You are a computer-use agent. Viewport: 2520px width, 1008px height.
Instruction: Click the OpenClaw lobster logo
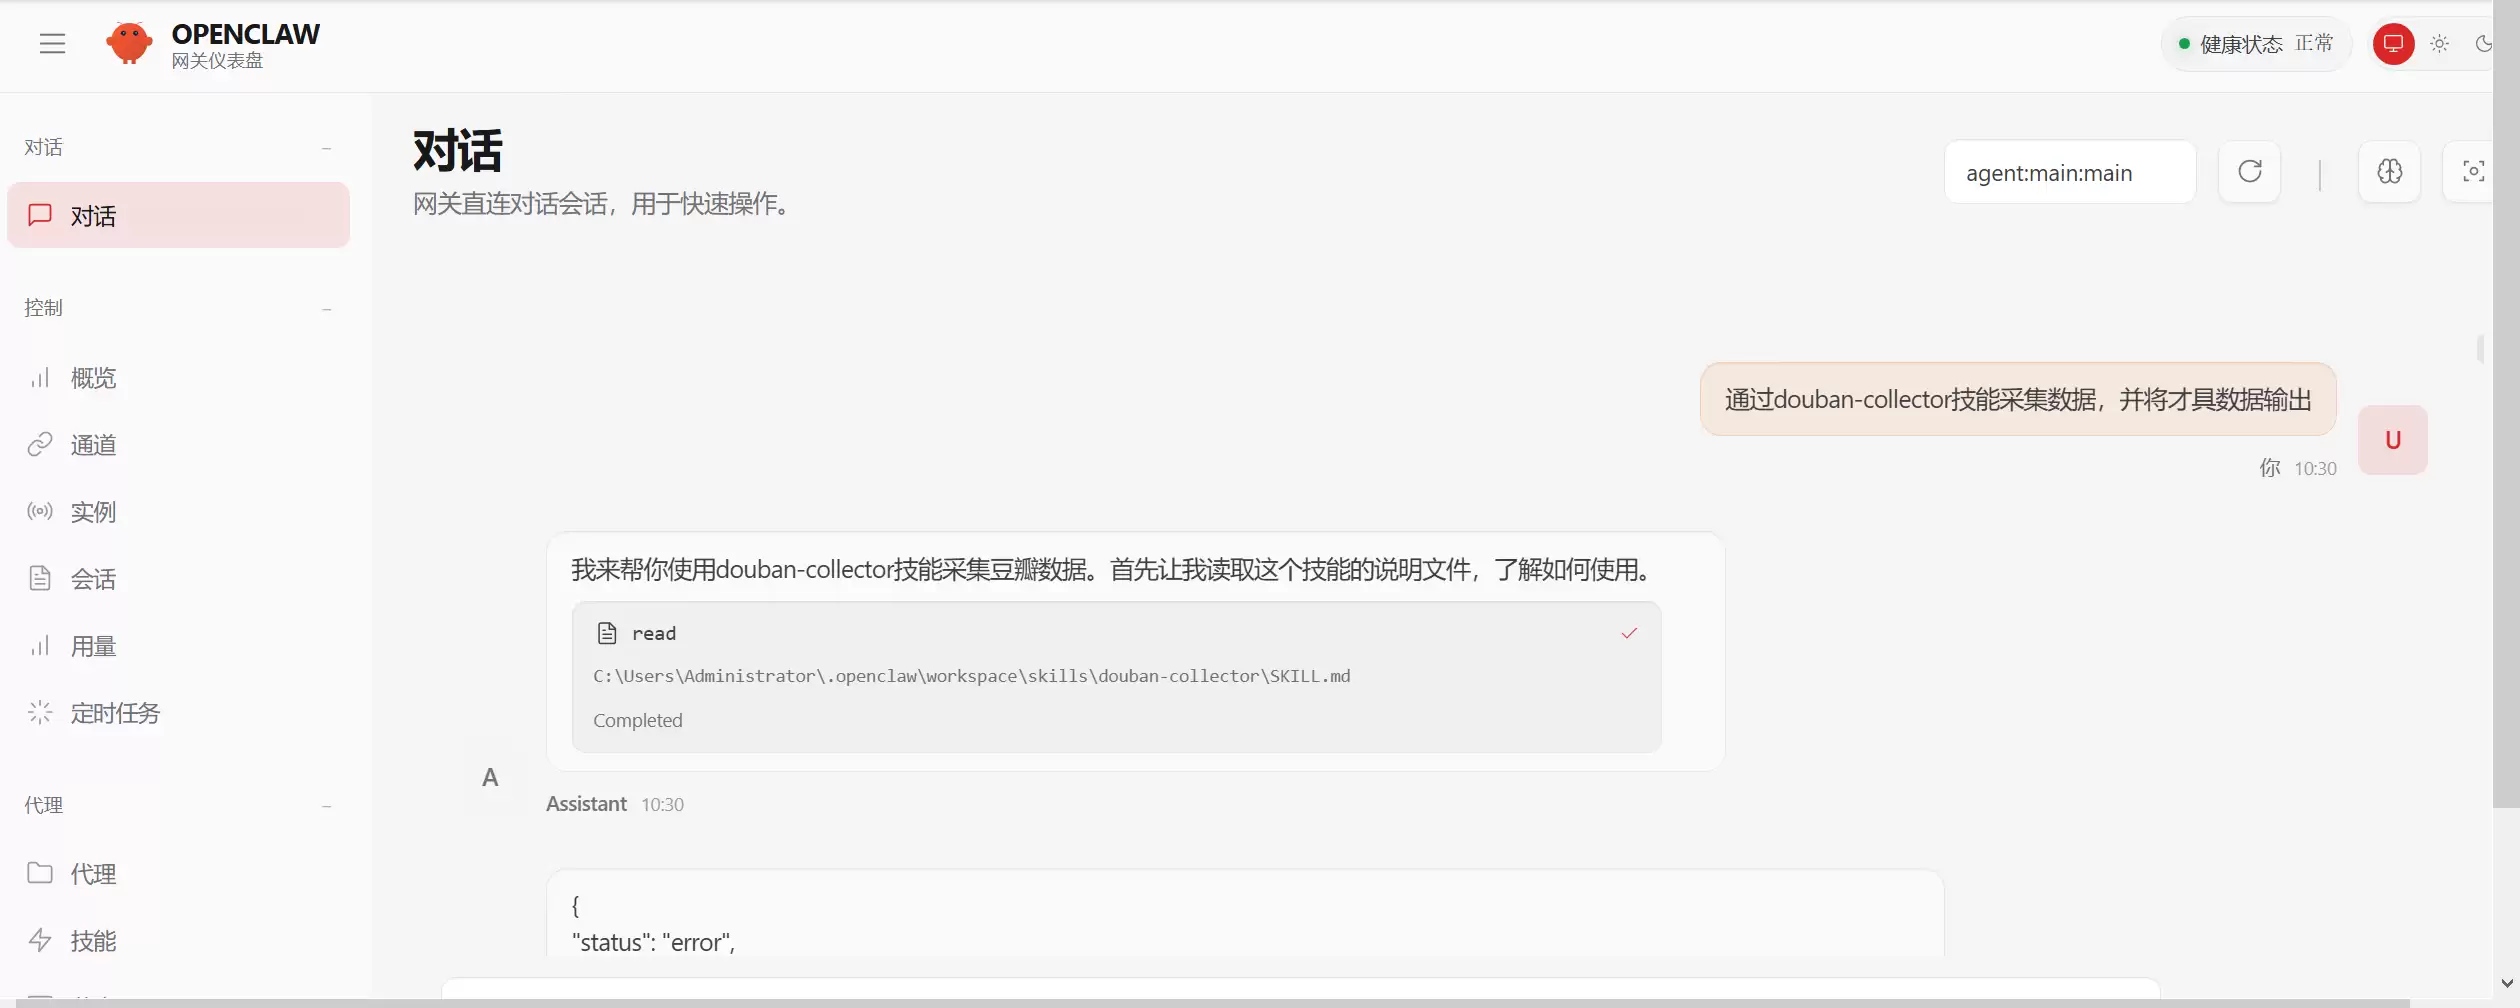pos(129,43)
